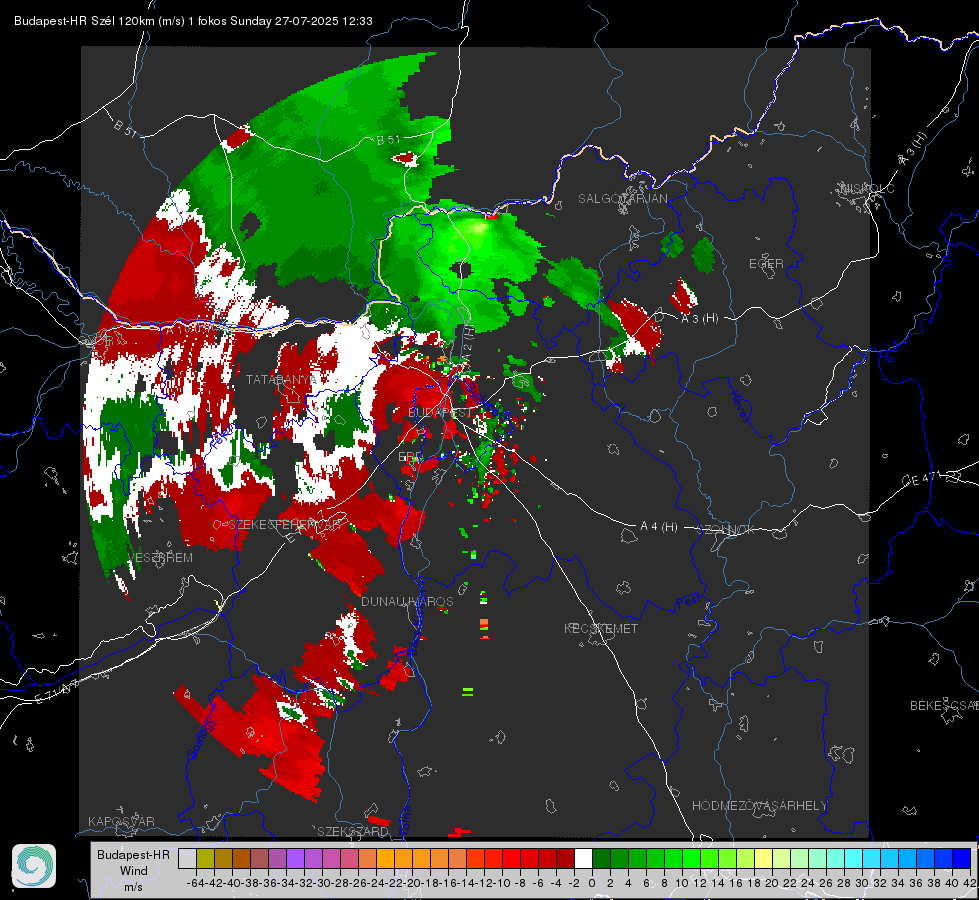
Task: Click the 0 value on legend scale
Action: point(592,883)
